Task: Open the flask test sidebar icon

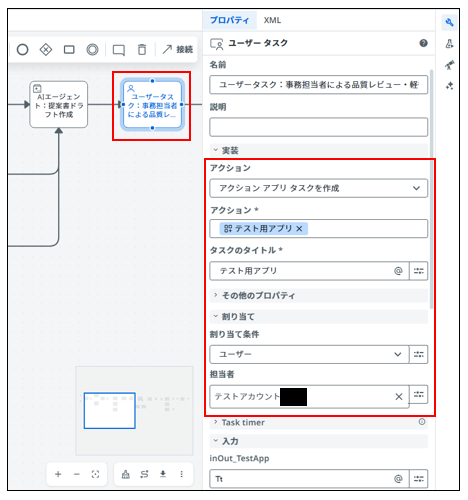Action: [x=449, y=44]
